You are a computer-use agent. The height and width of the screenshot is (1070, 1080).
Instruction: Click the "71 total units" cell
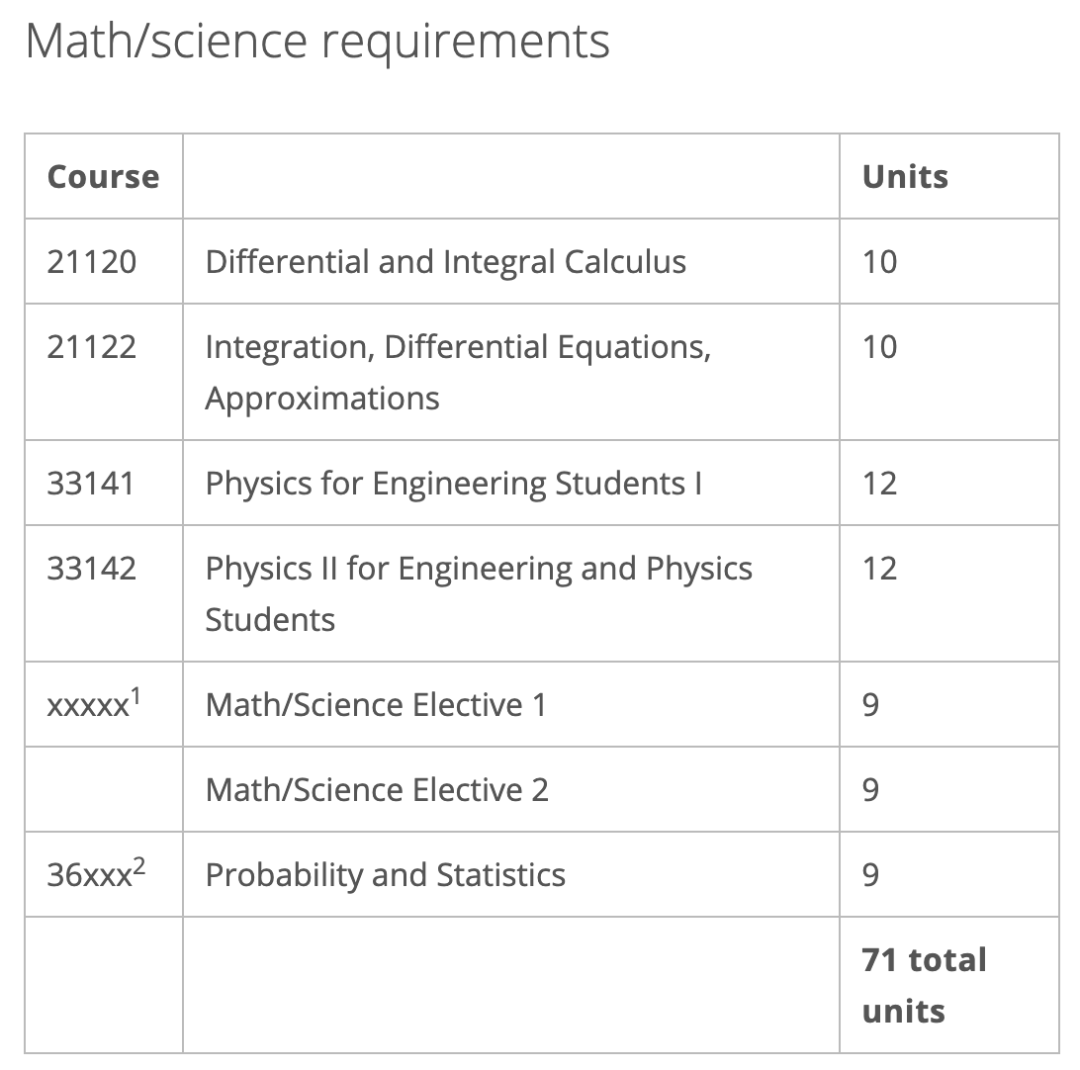click(924, 985)
